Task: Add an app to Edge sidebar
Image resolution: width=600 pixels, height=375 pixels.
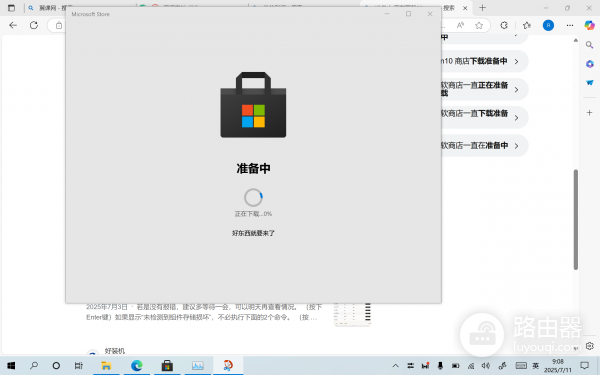Action: 589,113
